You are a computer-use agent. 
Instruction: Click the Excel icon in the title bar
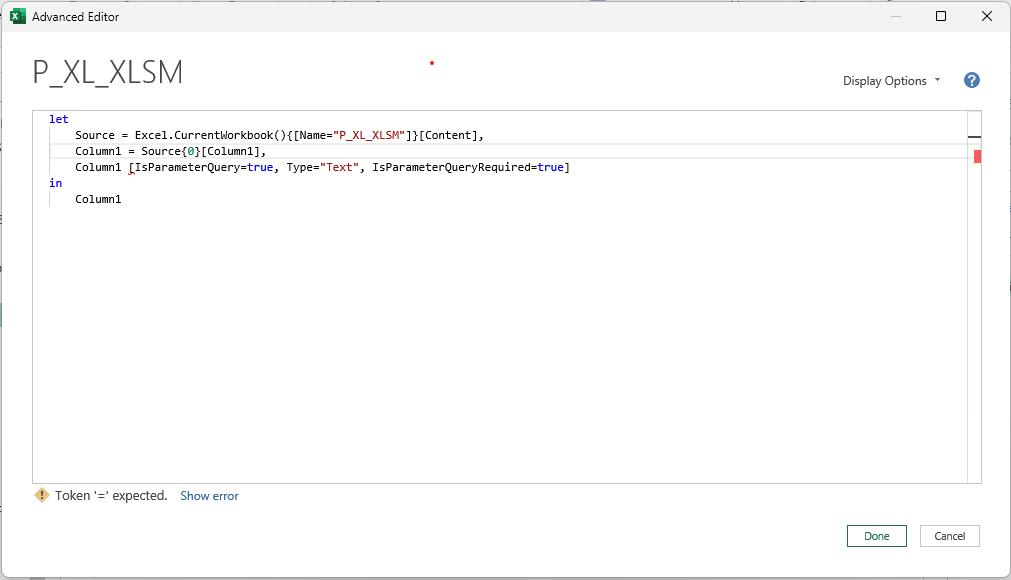(18, 17)
